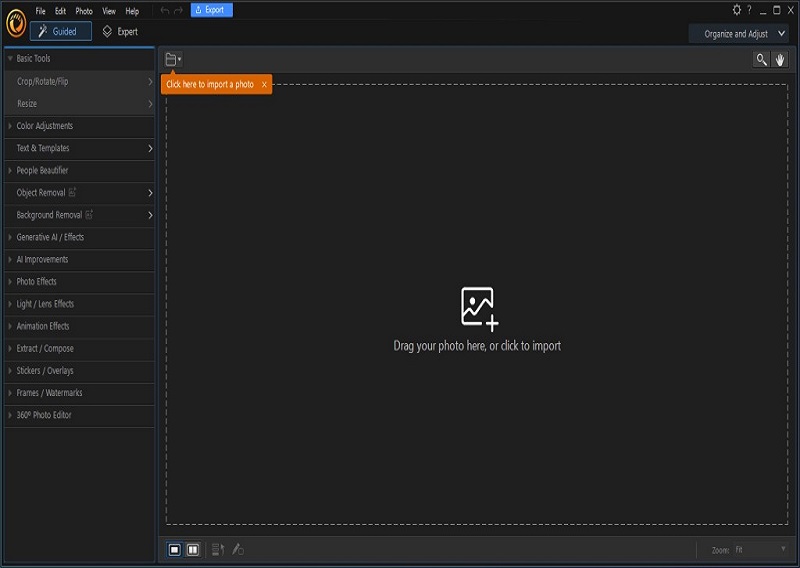Click the PhotoDirector logo icon
The width and height of the screenshot is (800, 568).
click(x=16, y=24)
